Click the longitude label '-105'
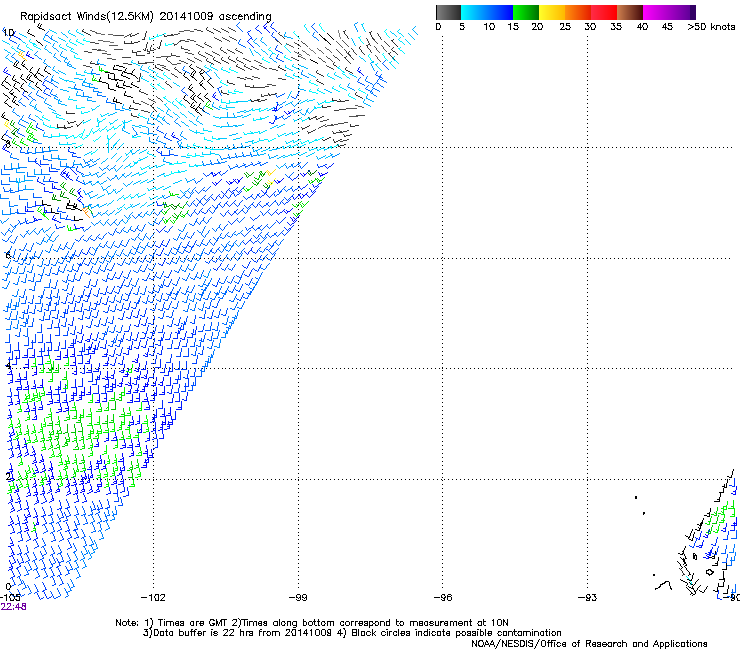The height and width of the screenshot is (650, 740). [10, 598]
